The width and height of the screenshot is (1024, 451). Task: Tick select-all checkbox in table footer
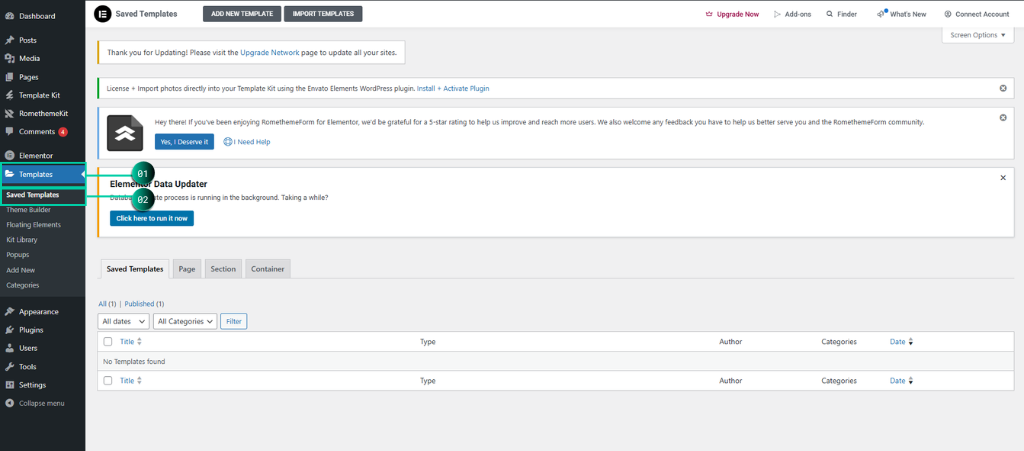tap(108, 381)
